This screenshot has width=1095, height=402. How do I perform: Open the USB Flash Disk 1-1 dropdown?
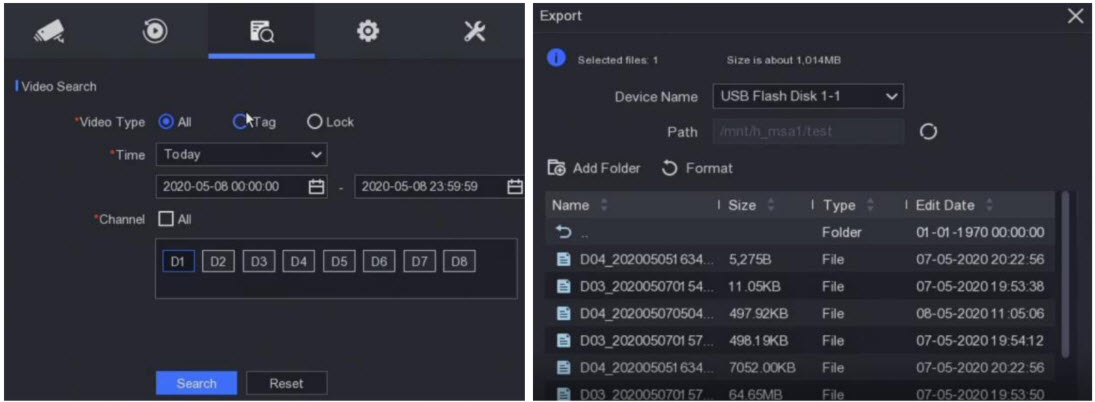pyautogui.click(x=808, y=97)
